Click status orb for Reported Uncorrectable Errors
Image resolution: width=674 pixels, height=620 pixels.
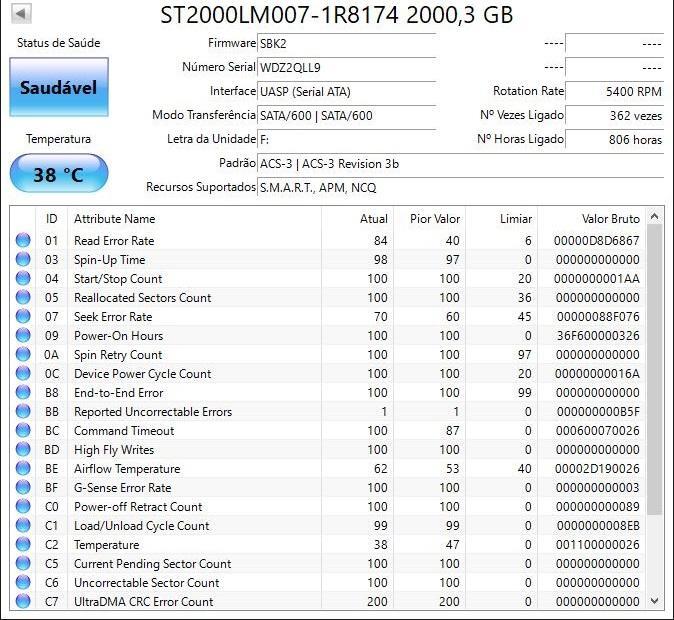pos(23,411)
